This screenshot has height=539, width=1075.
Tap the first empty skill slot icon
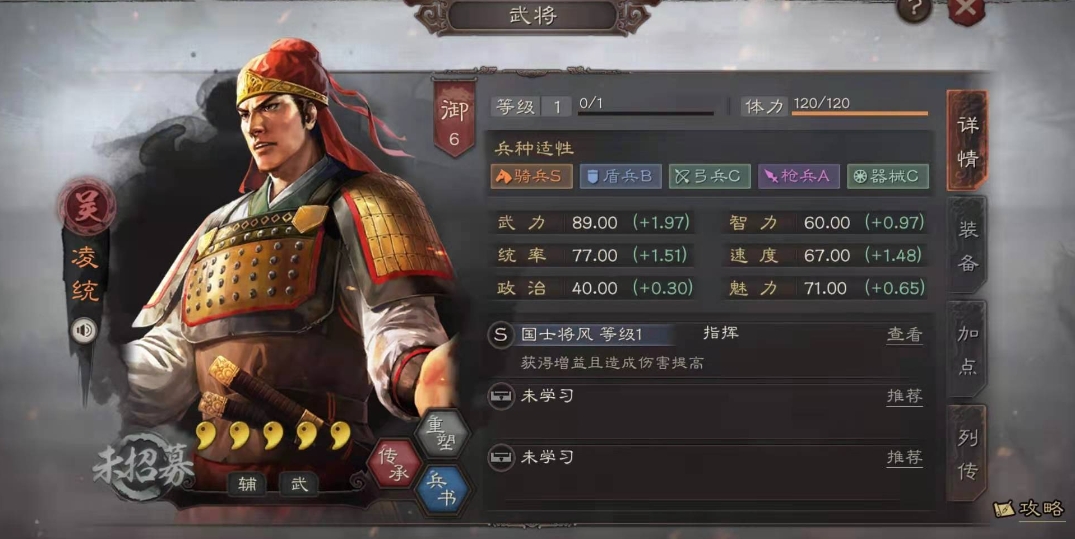(x=501, y=396)
